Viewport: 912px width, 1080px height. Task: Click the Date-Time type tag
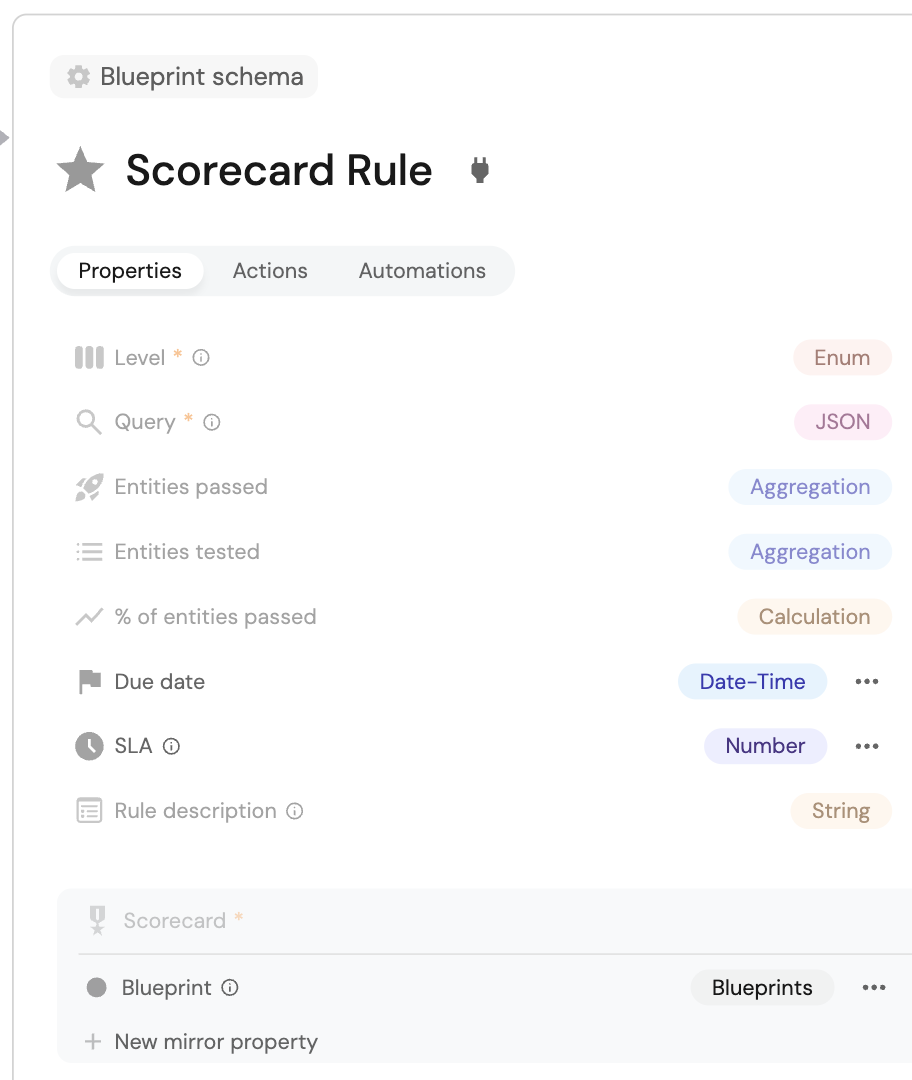coord(752,682)
